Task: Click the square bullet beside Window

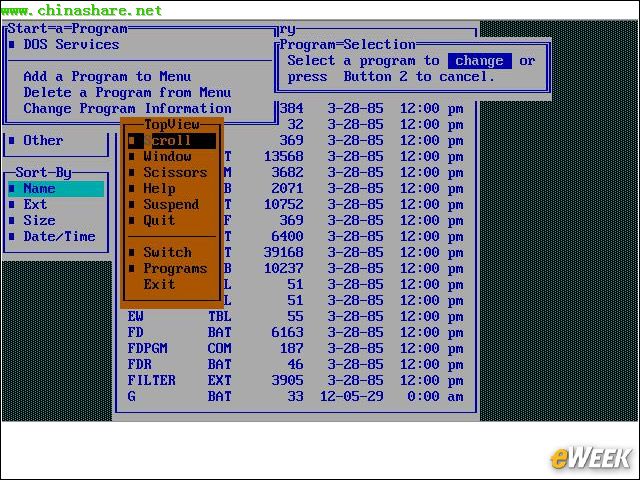Action: tap(132, 156)
